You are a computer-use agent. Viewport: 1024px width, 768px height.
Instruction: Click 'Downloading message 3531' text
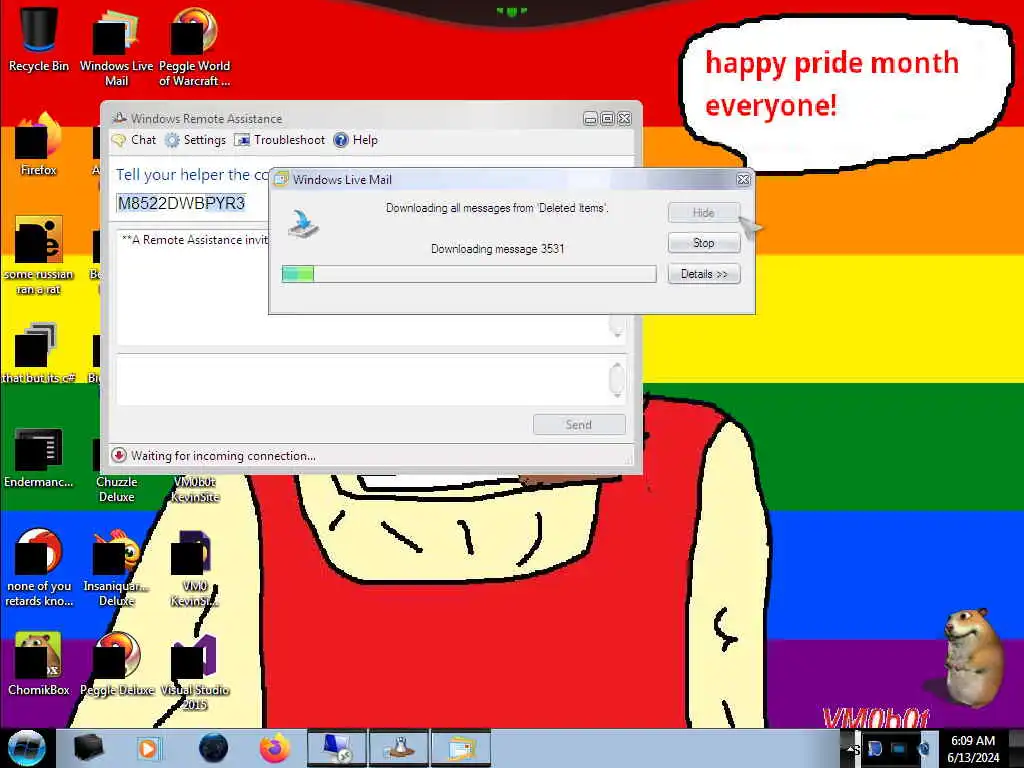[x=498, y=249]
